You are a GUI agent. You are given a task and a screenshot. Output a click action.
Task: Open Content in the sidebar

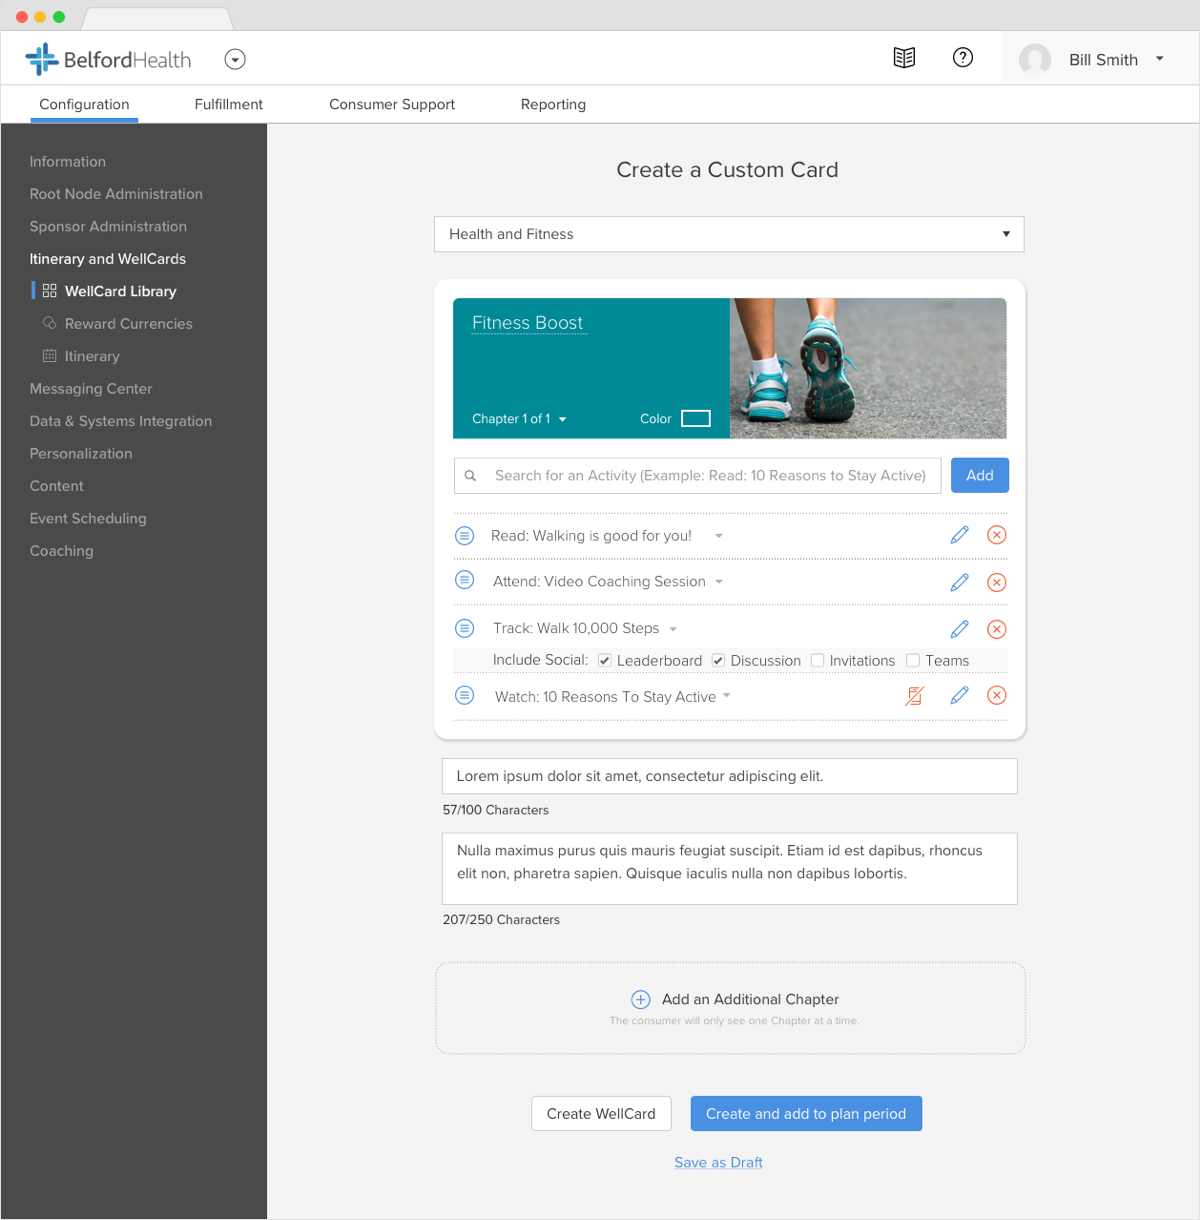coord(57,486)
